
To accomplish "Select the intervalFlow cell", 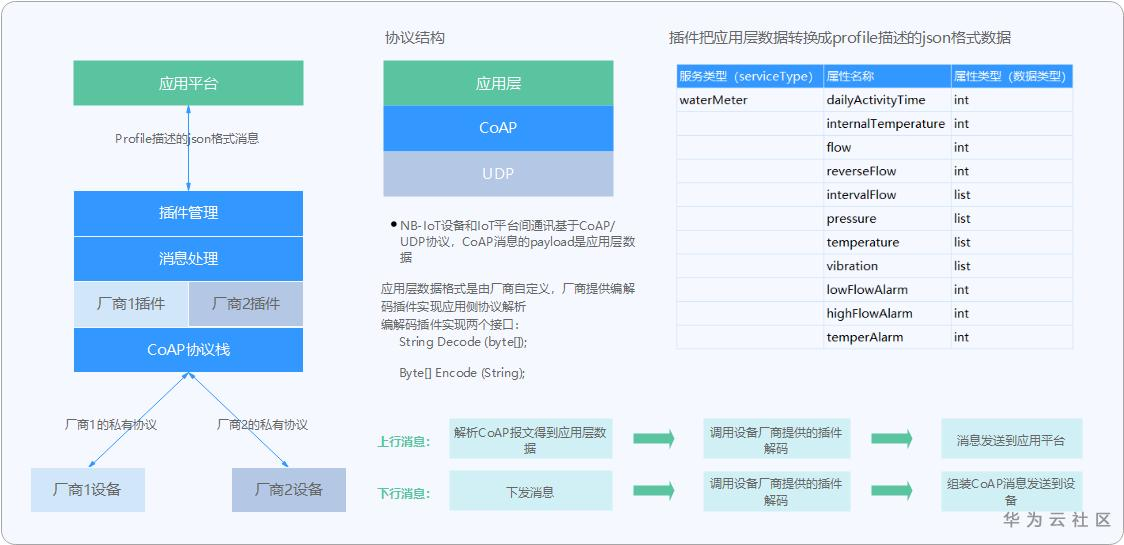I will [x=887, y=194].
